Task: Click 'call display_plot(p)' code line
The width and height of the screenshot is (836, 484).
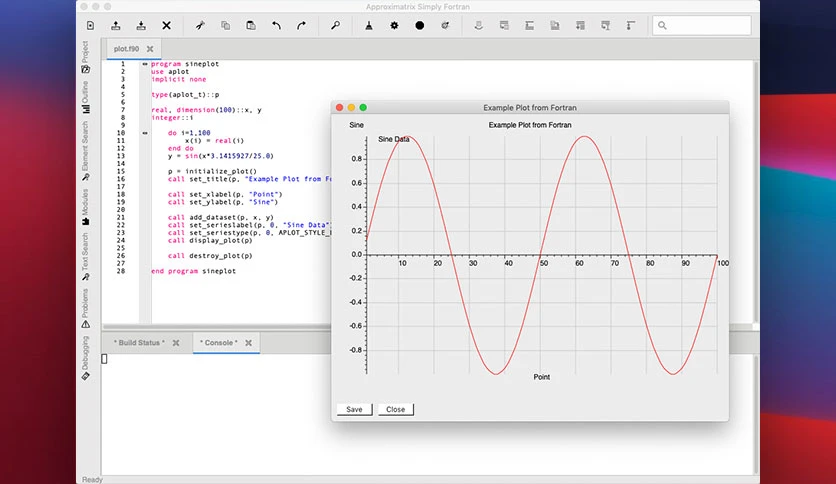Action: (210, 240)
